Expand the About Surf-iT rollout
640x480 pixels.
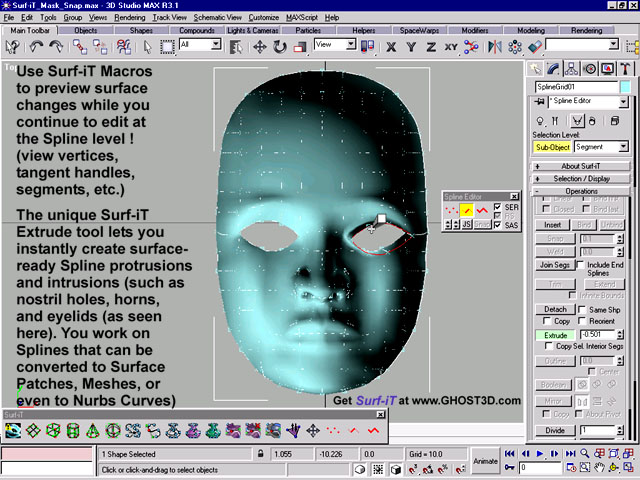(x=581, y=166)
